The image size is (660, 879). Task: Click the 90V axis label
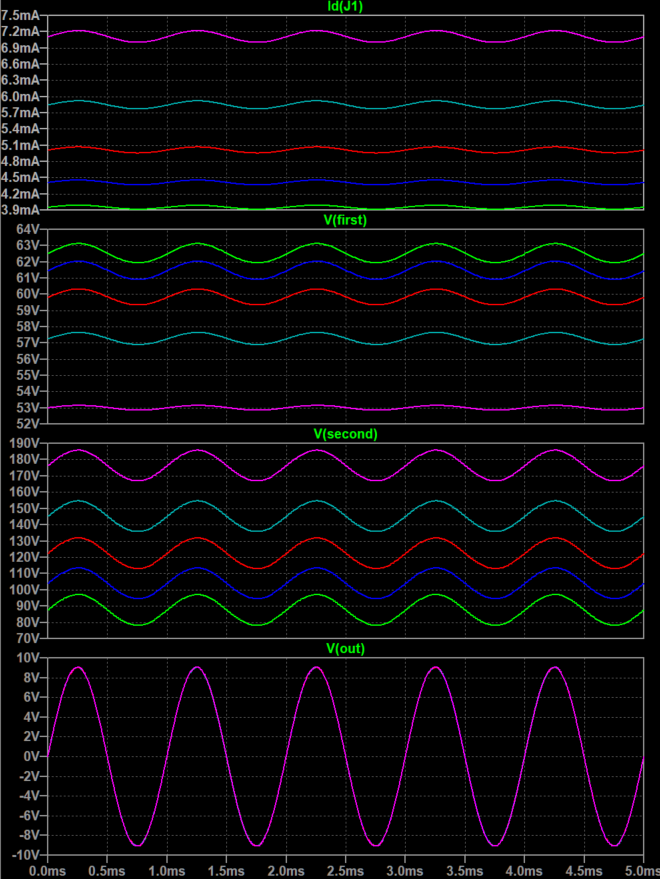pyautogui.click(x=28, y=606)
